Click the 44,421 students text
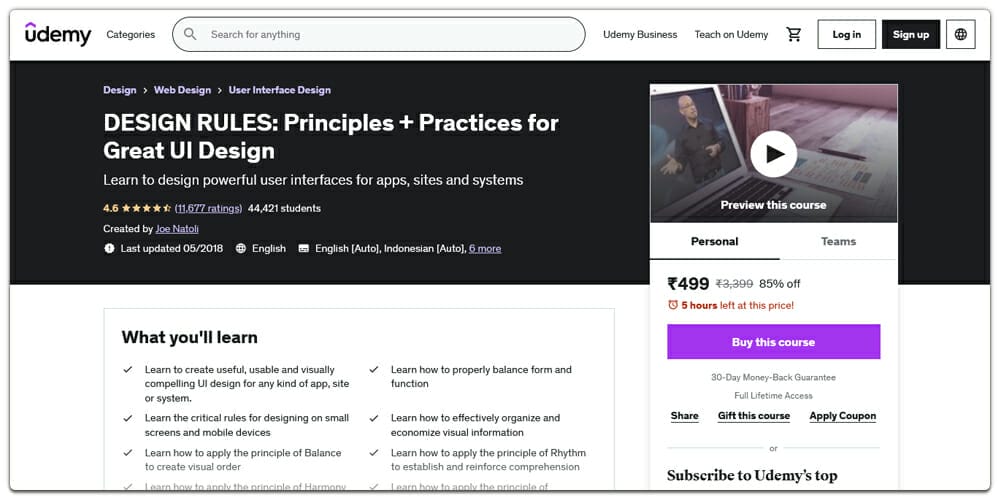Image resolution: width=1000 pixels, height=500 pixels. click(284, 208)
